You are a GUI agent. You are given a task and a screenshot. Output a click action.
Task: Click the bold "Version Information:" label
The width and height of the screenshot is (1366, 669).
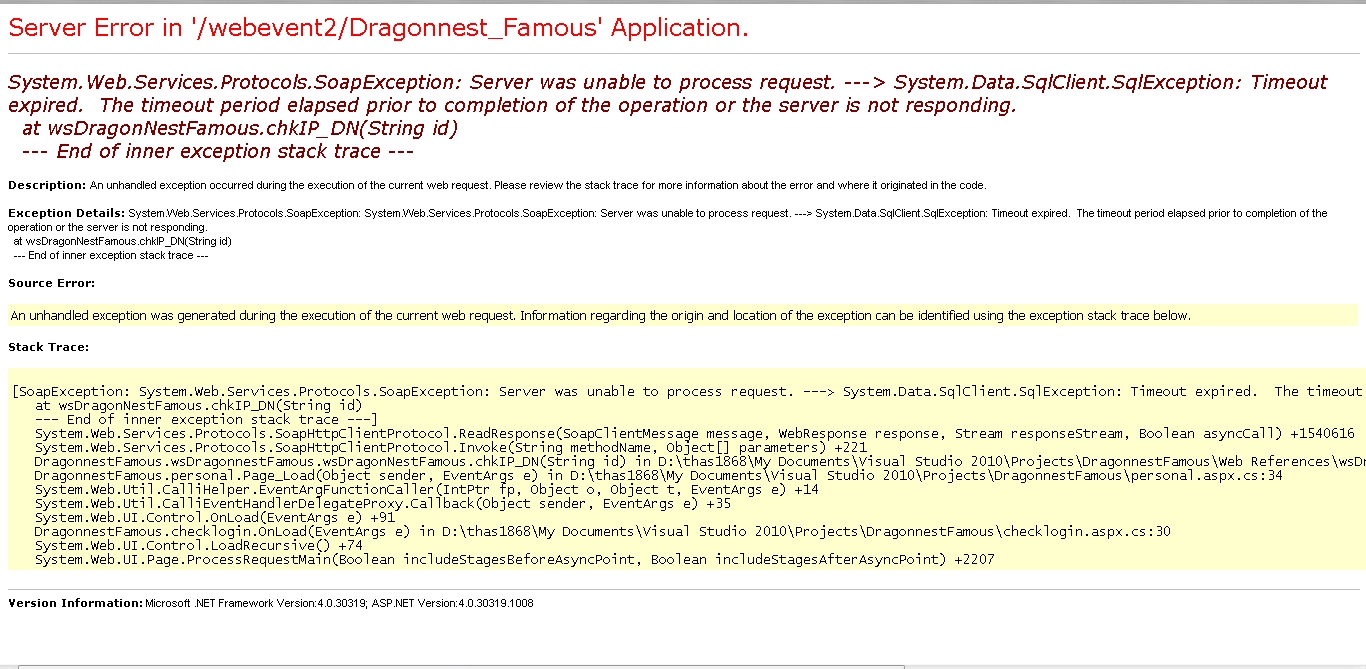pyautogui.click(x=76, y=603)
